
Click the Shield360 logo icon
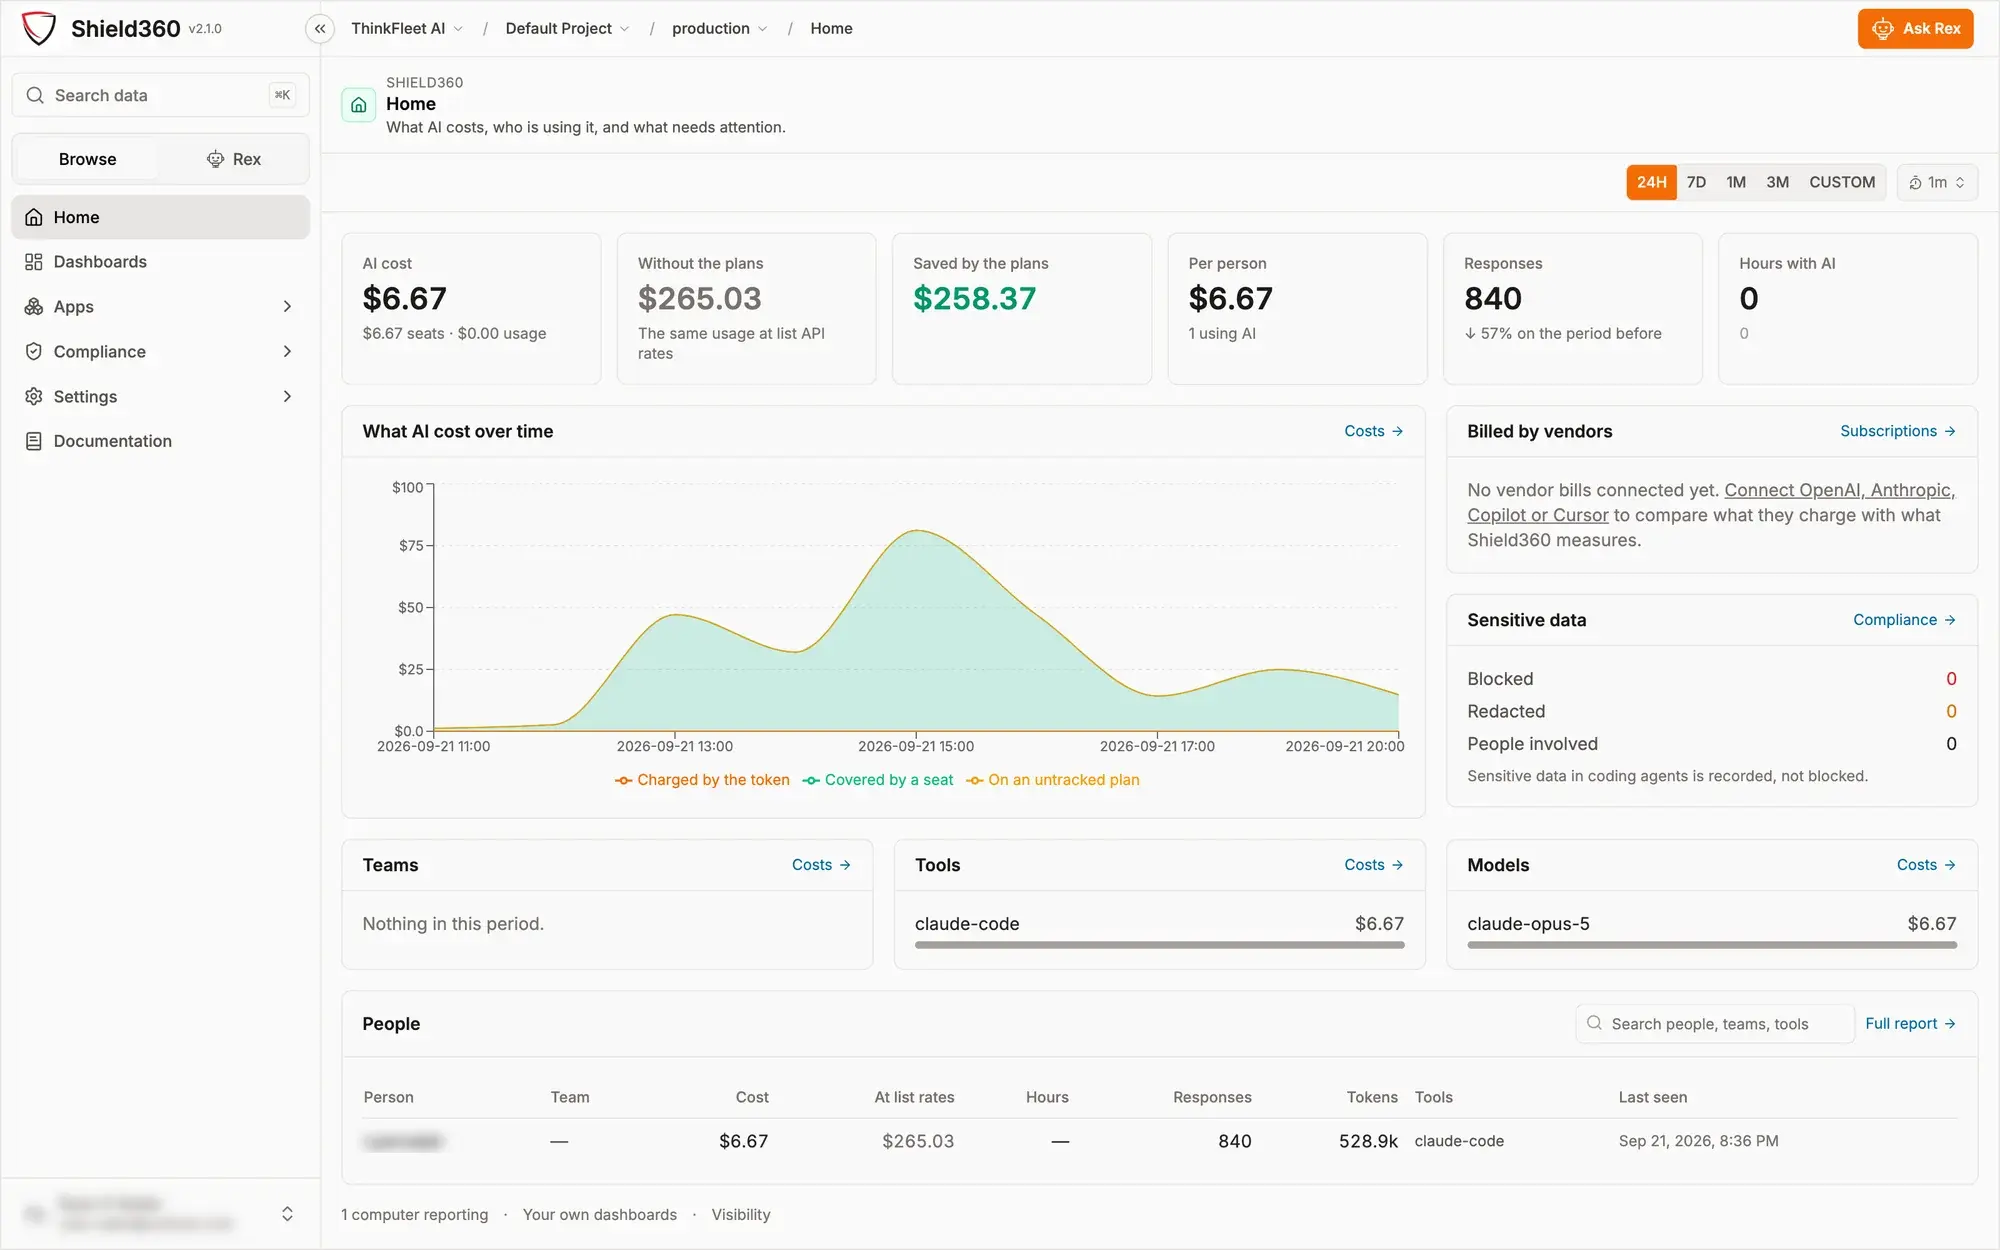tap(39, 28)
